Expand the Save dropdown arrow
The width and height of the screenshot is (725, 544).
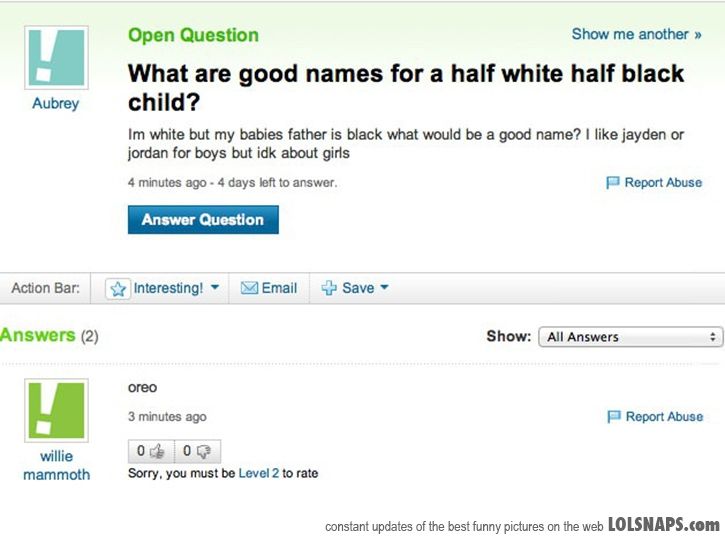pyautogui.click(x=384, y=288)
